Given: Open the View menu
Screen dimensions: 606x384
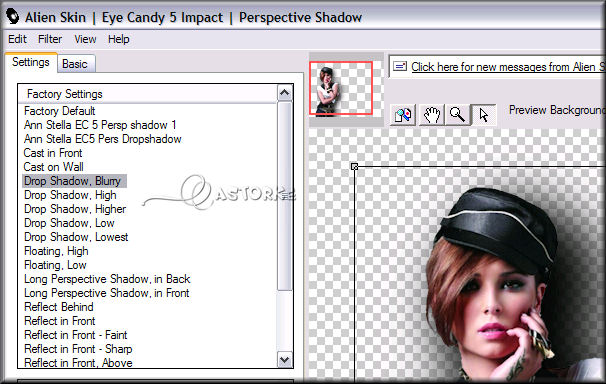Looking at the screenshot, I should 85,39.
